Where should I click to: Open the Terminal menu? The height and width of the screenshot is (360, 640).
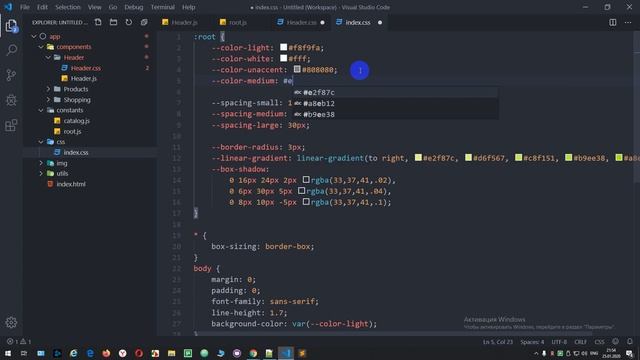(162, 7)
